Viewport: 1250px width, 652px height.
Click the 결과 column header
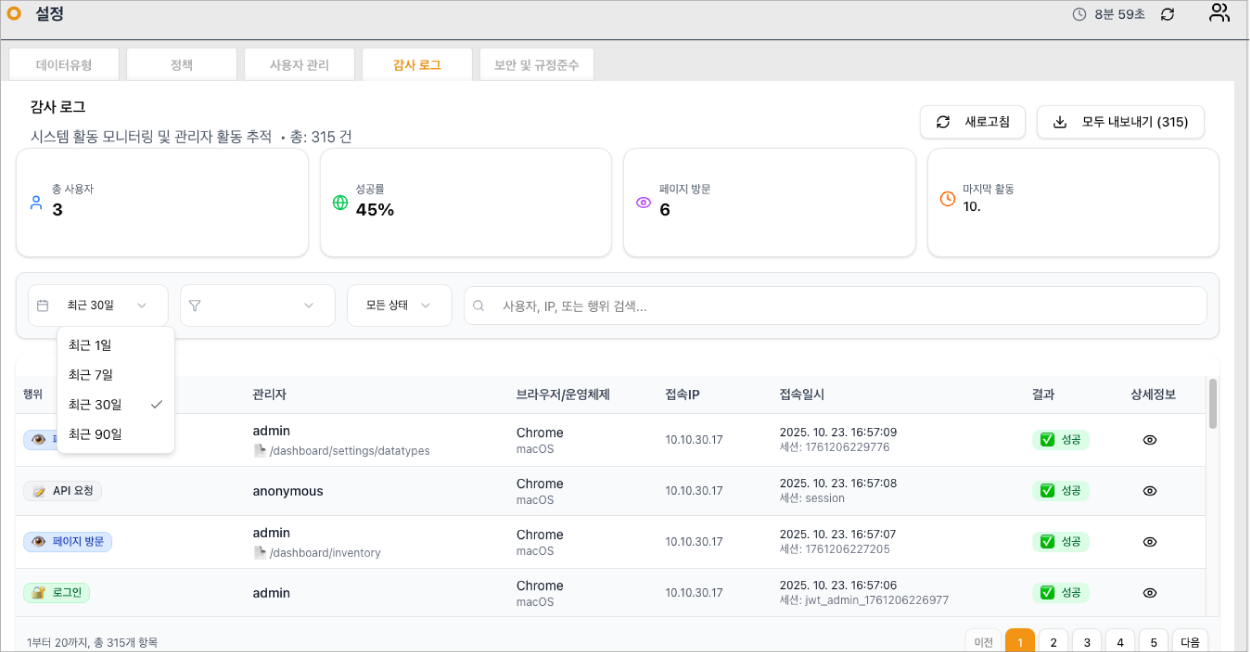coord(1043,394)
